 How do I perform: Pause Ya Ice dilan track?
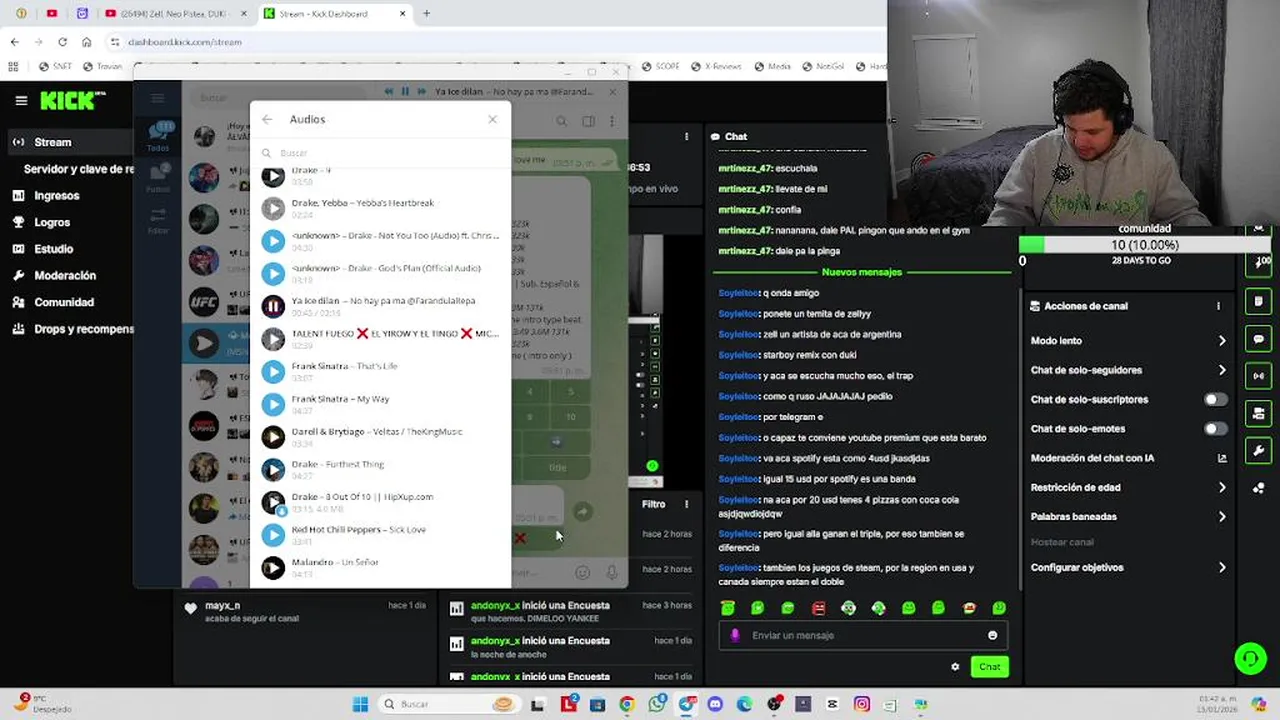pos(273,306)
